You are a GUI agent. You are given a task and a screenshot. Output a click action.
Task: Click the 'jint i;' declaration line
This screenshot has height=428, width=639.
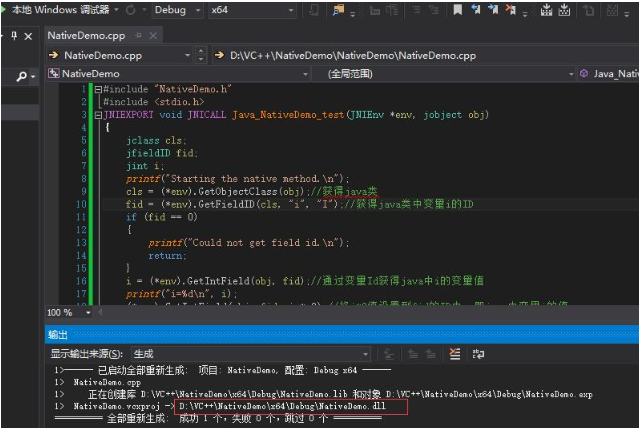pos(145,166)
